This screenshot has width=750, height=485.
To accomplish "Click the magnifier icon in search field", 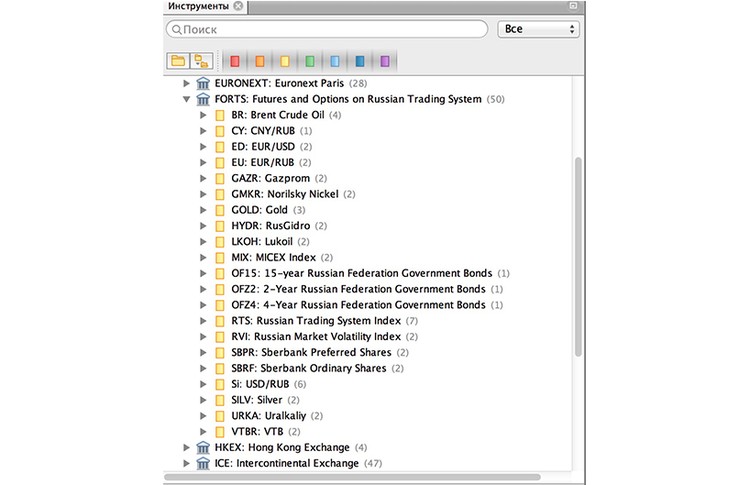I will click(x=176, y=30).
